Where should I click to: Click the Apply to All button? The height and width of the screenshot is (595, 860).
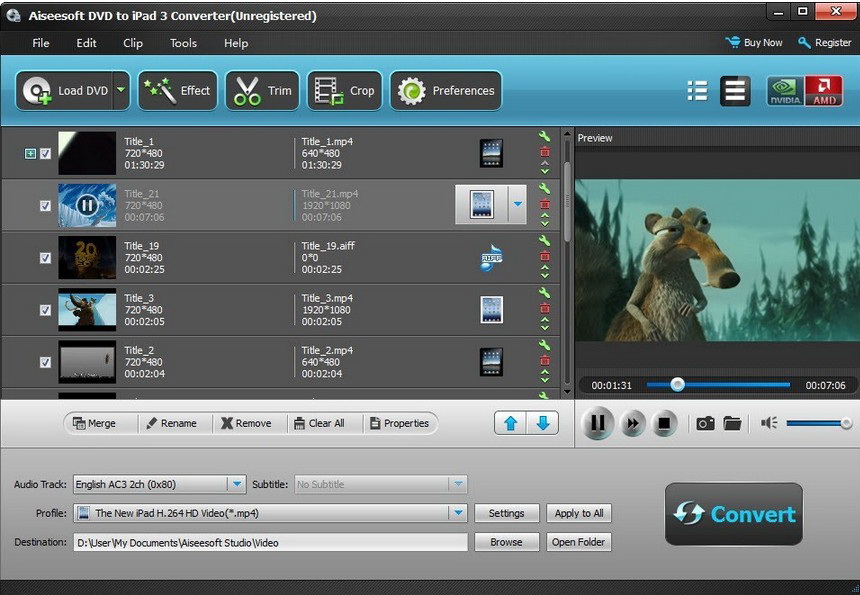[579, 513]
